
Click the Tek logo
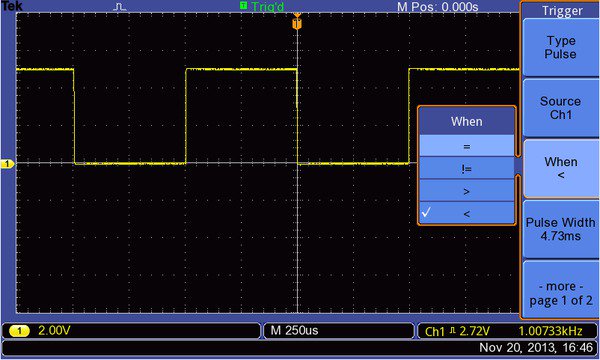click(12, 6)
